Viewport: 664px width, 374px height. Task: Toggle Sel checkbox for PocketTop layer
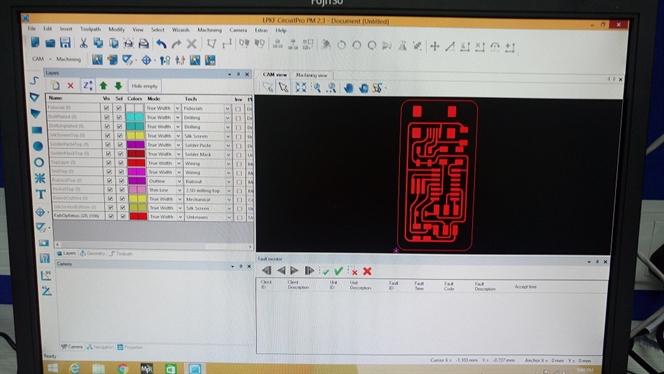(x=122, y=189)
